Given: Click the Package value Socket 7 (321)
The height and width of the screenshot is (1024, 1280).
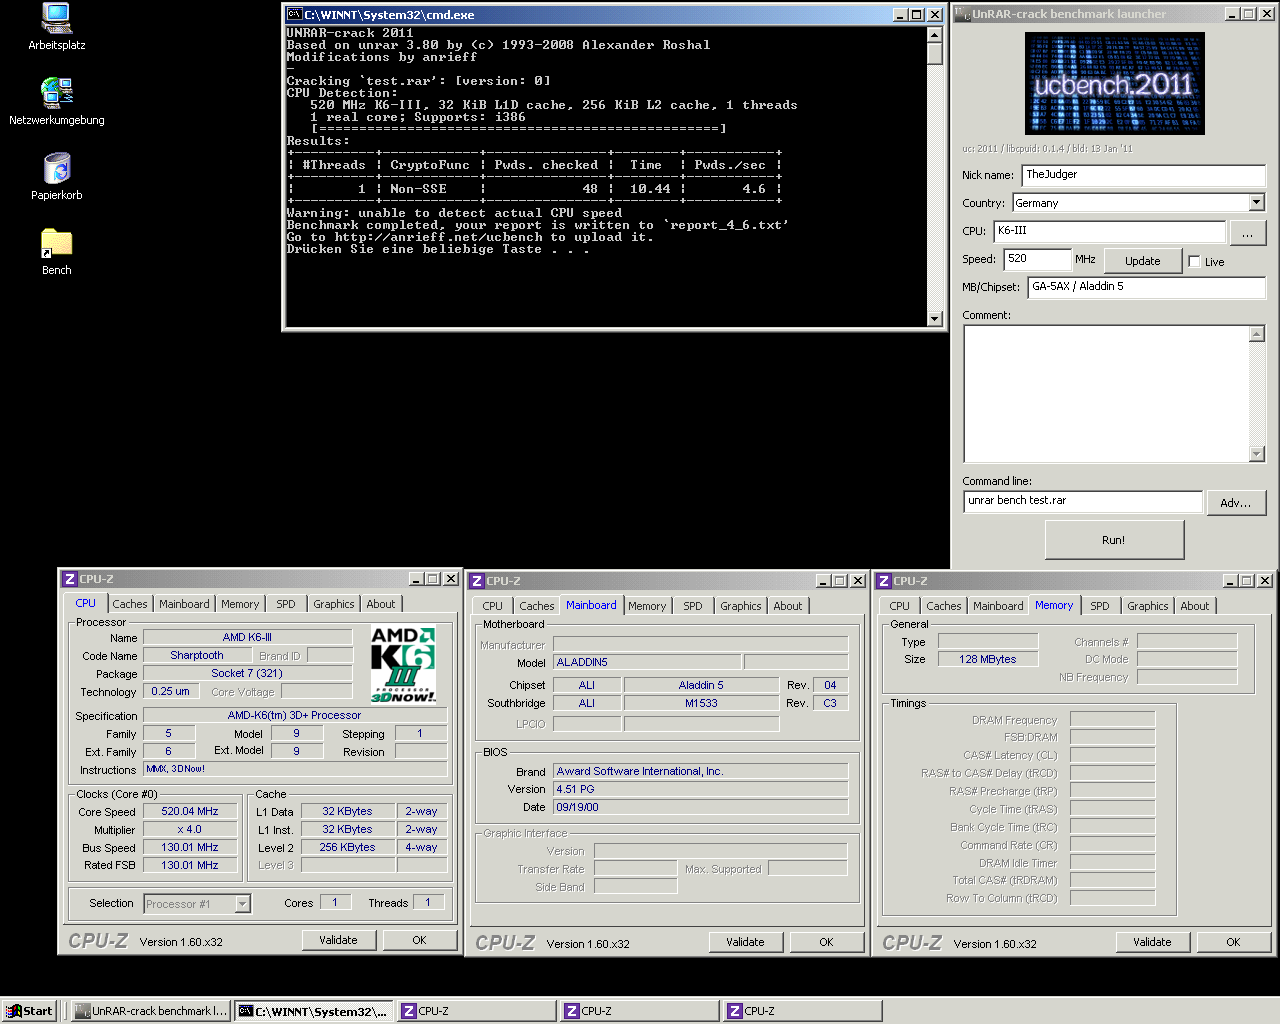Looking at the screenshot, I should coord(247,674).
